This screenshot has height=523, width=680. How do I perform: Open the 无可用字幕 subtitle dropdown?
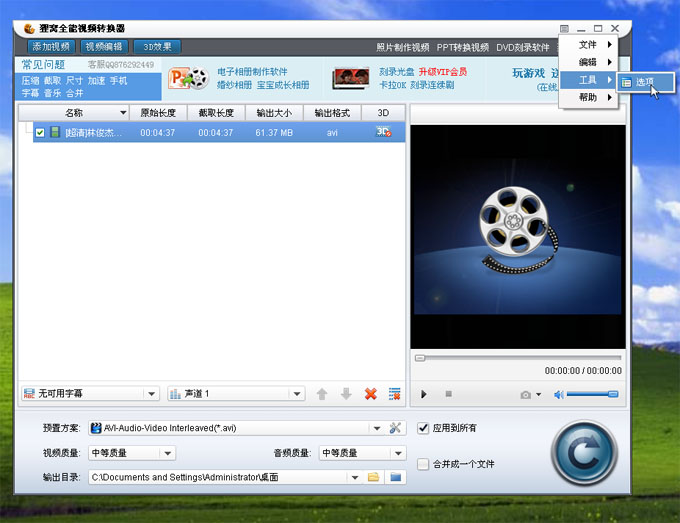click(x=151, y=394)
